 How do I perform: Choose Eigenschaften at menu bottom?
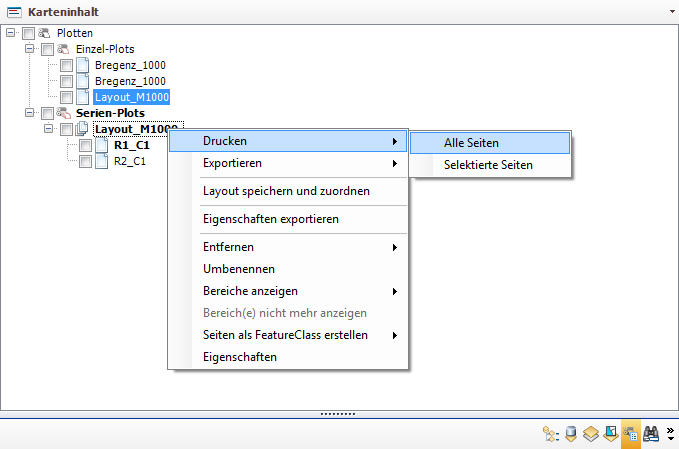tap(288, 357)
